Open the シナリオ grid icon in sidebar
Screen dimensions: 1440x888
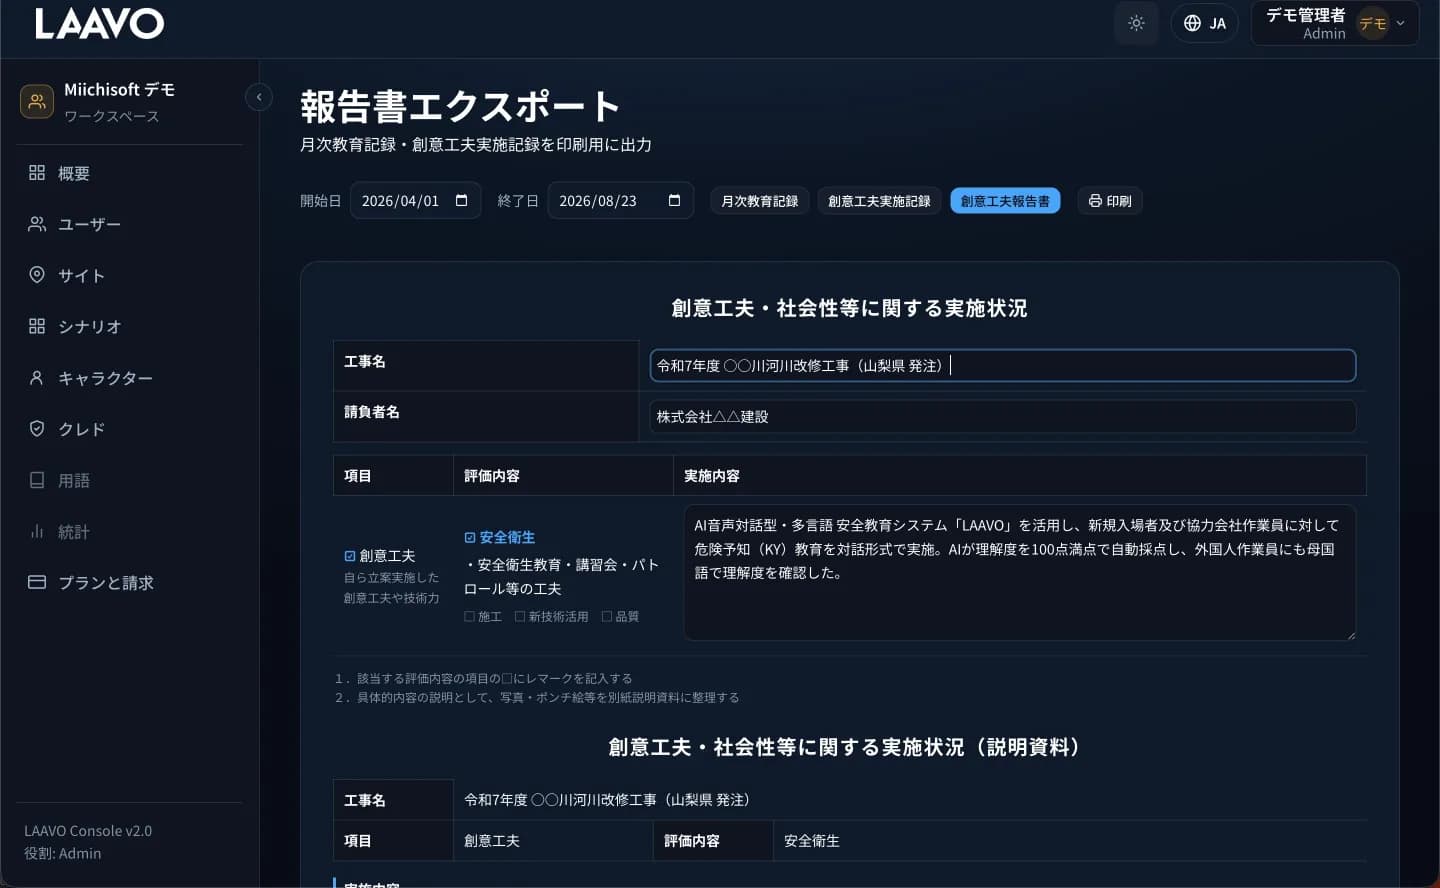[37, 326]
